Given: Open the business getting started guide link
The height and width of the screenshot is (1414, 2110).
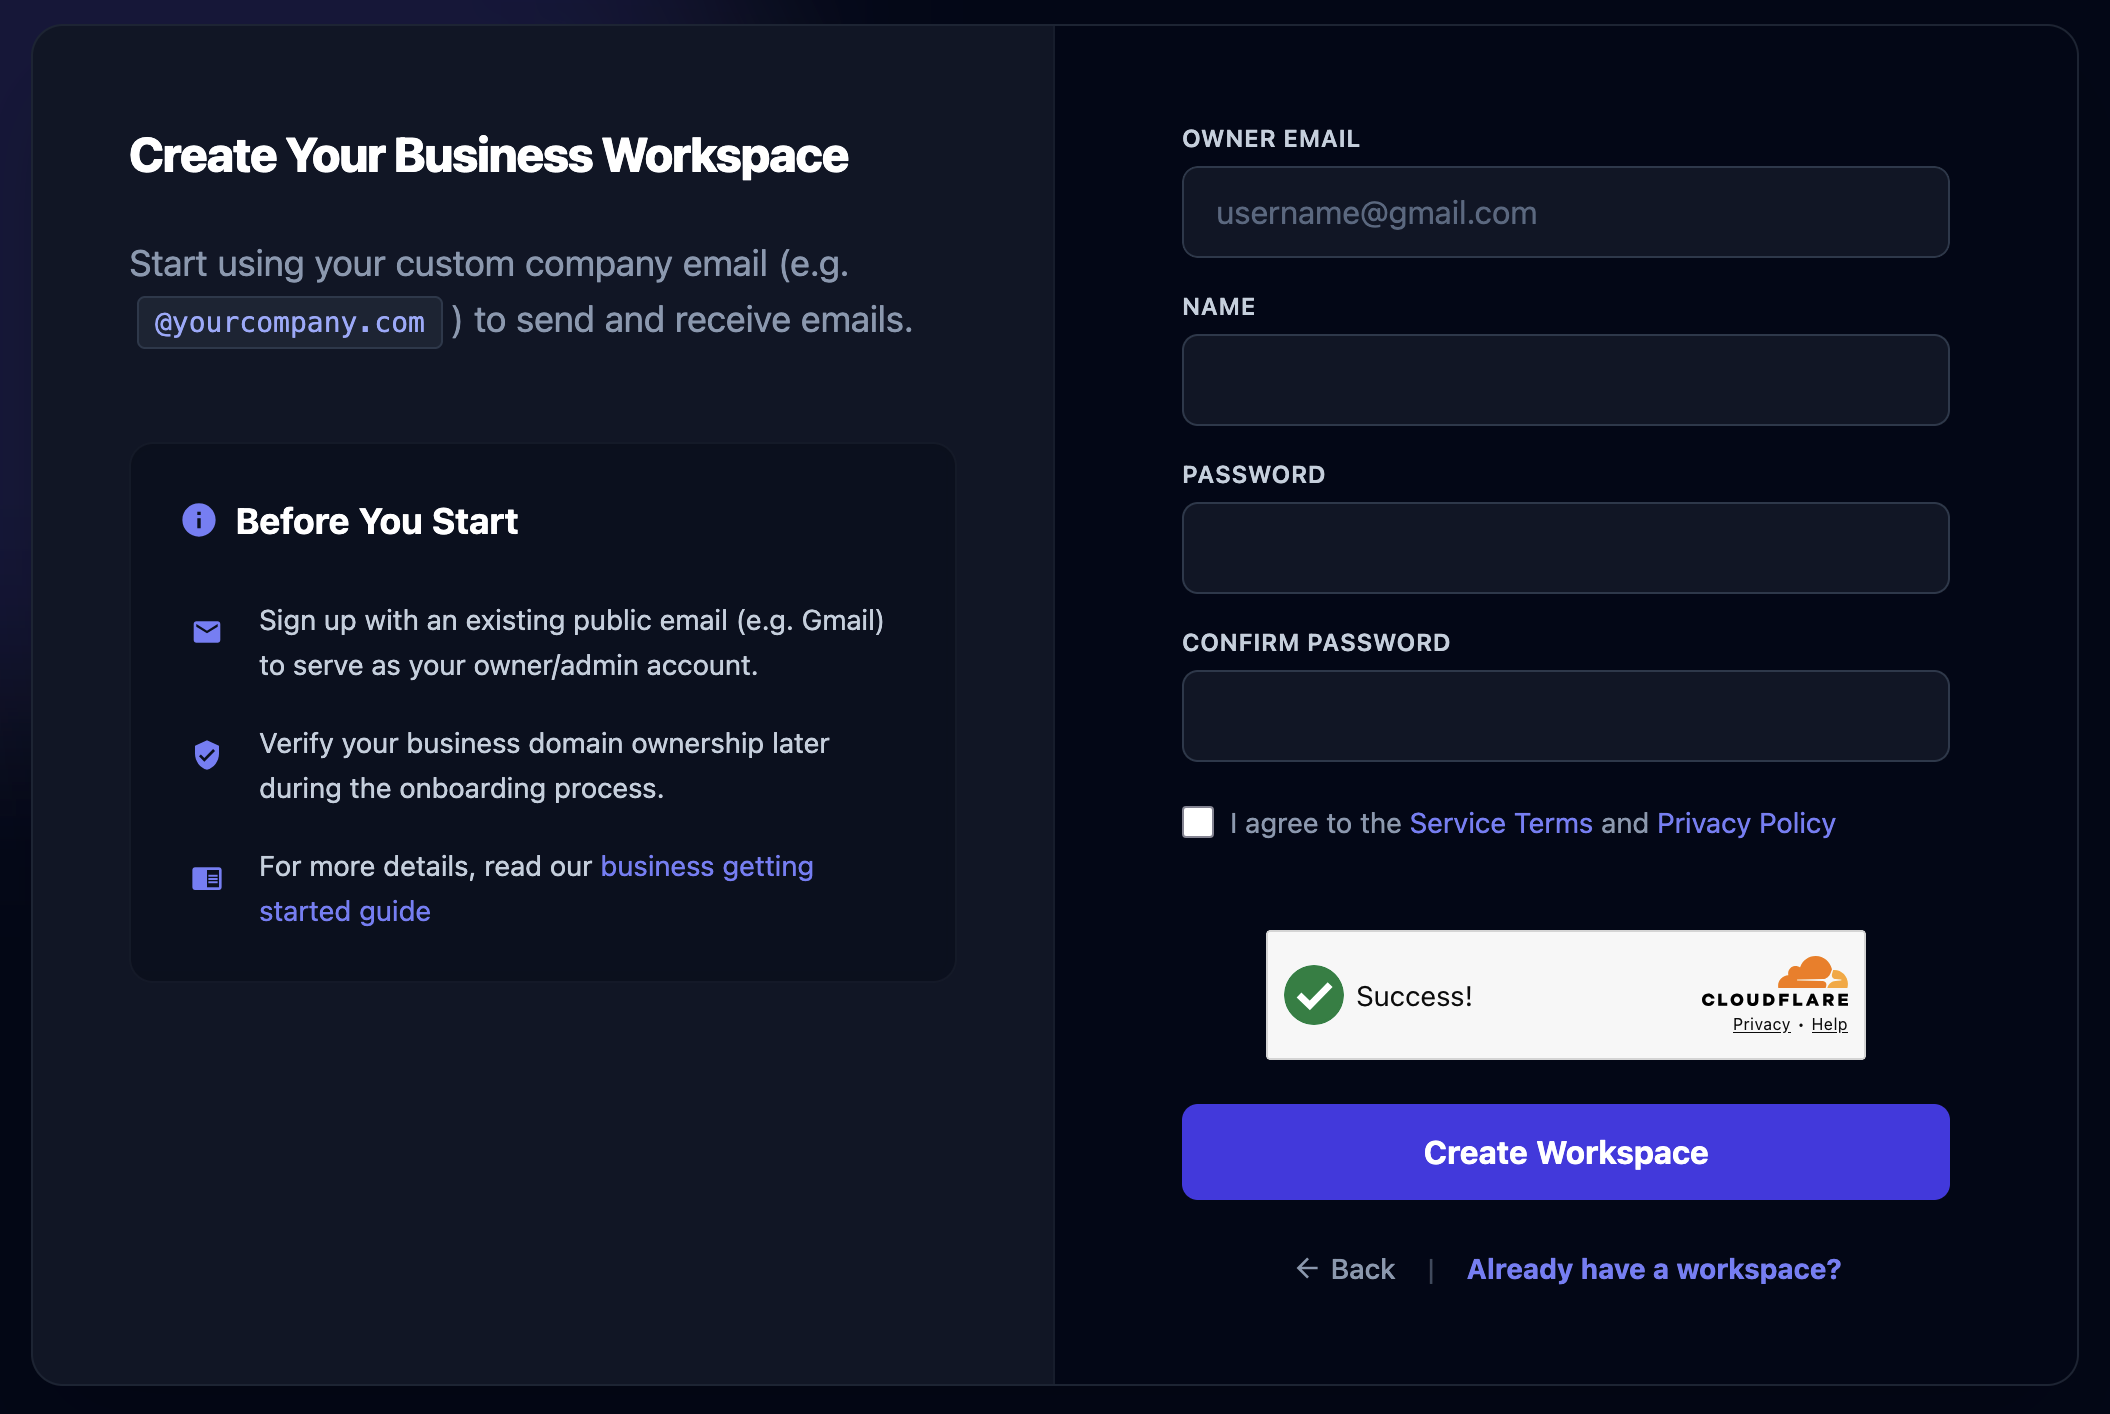Looking at the screenshot, I should click(536, 888).
